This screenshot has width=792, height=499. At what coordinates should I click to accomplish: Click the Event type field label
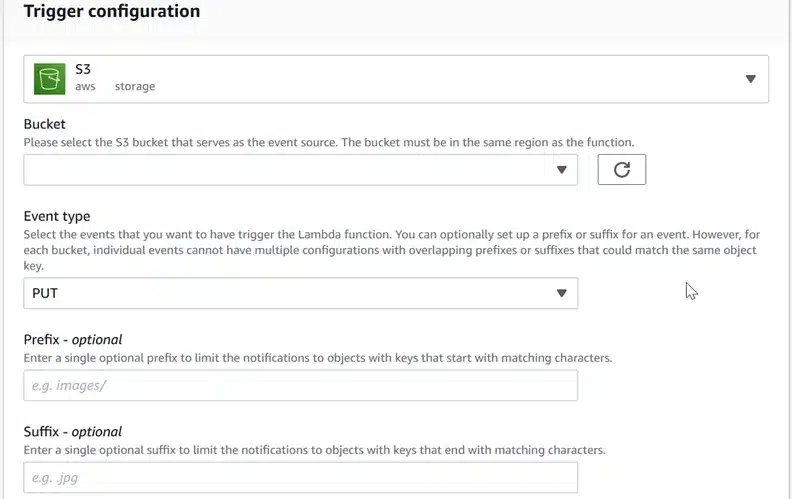(x=57, y=216)
